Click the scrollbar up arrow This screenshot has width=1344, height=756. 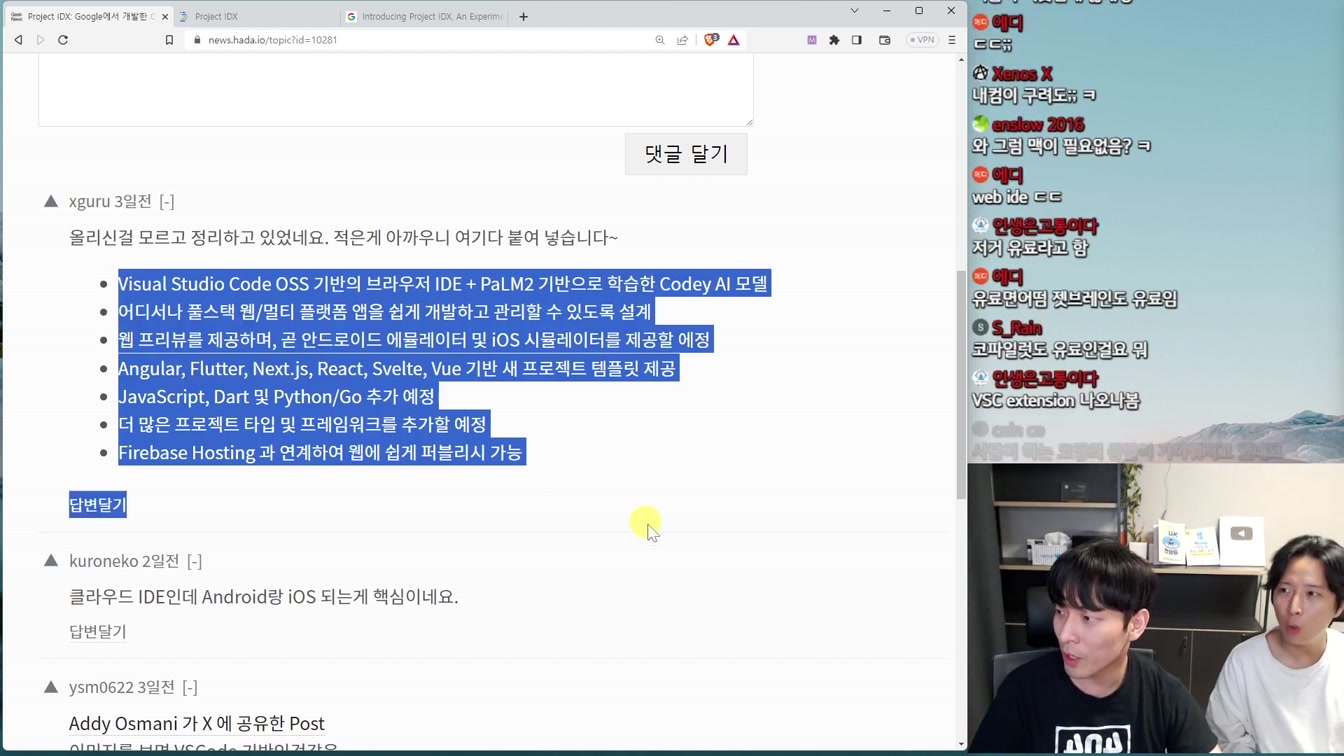tap(961, 60)
